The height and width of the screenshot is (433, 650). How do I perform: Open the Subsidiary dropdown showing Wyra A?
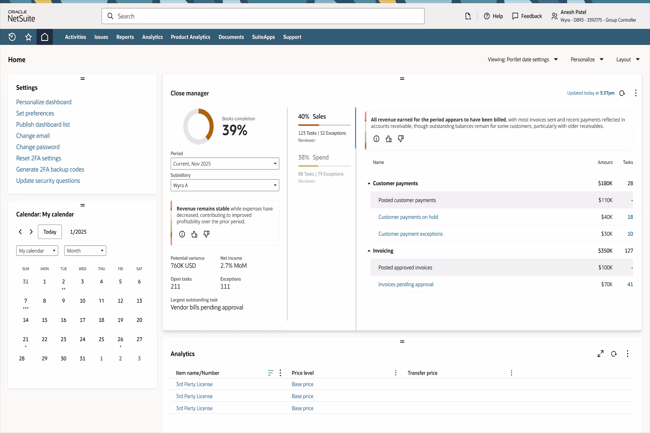(224, 185)
